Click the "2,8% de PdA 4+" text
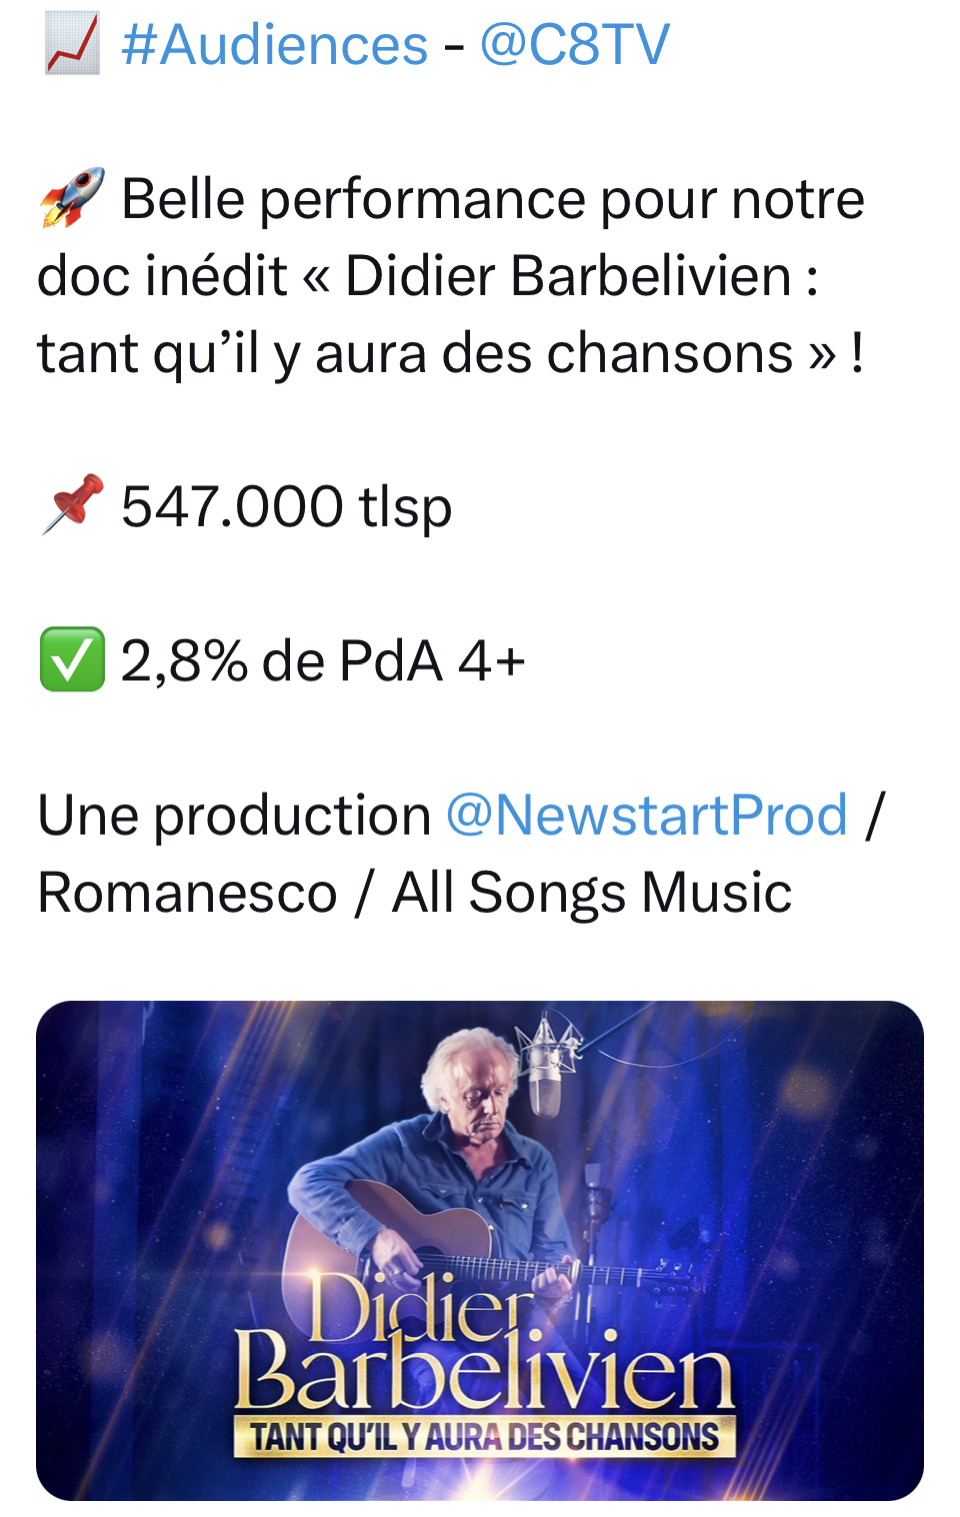 [322, 661]
